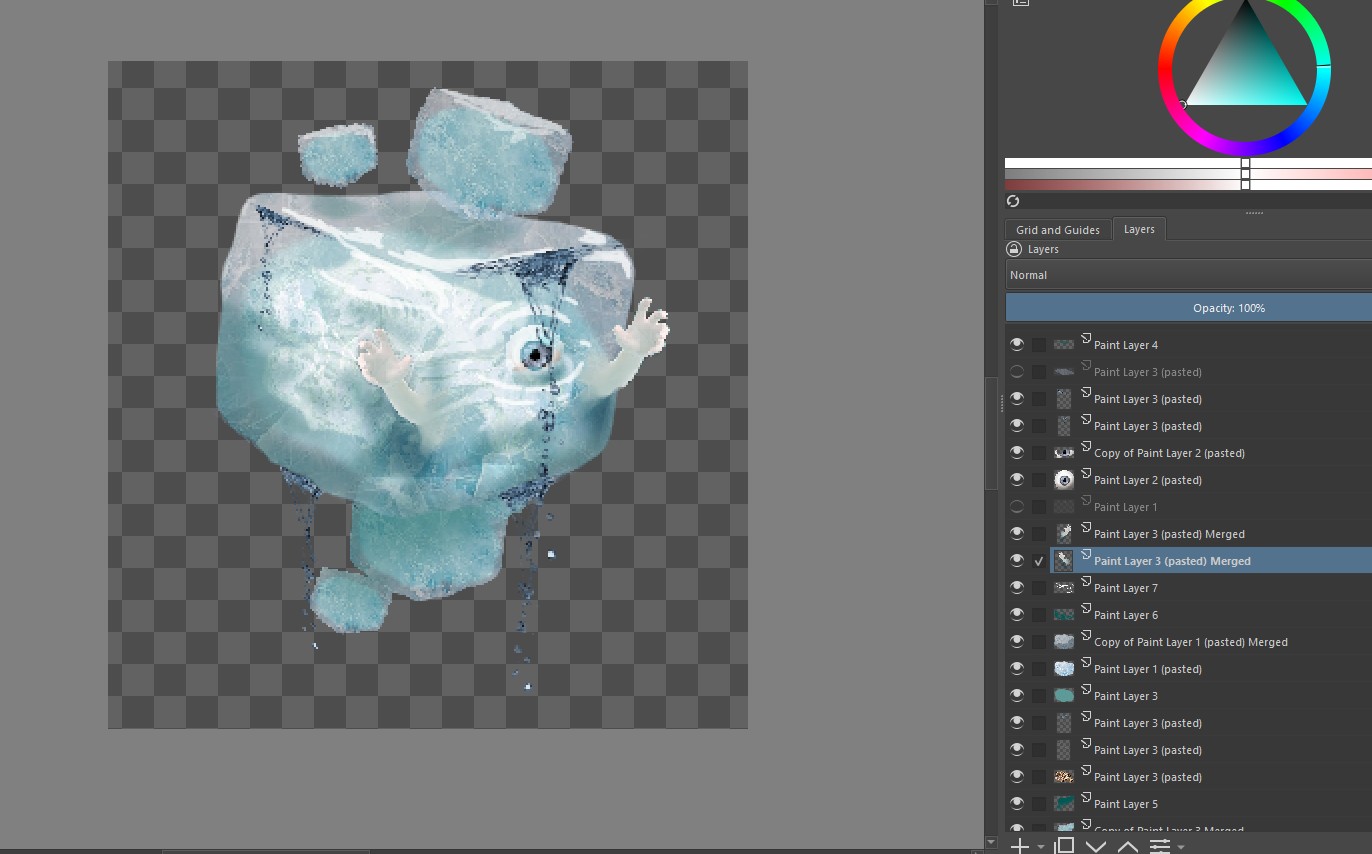Toggle visibility of Copy of Paint Layer 1 (pasted) Merged
Viewport: 1372px width, 854px height.
tap(1017, 642)
